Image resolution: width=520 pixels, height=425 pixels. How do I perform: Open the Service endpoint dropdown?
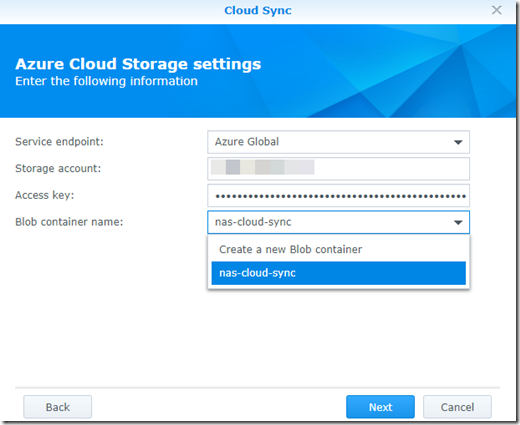coord(338,142)
